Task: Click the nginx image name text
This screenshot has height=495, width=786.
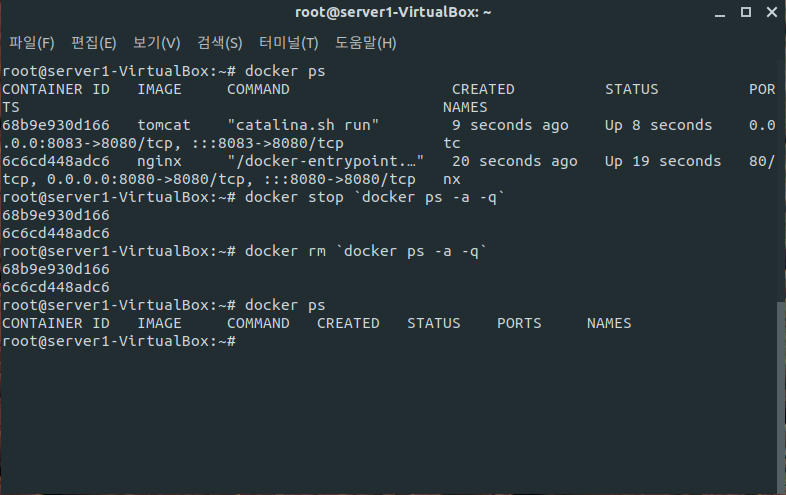Action: pyautogui.click(x=159, y=161)
